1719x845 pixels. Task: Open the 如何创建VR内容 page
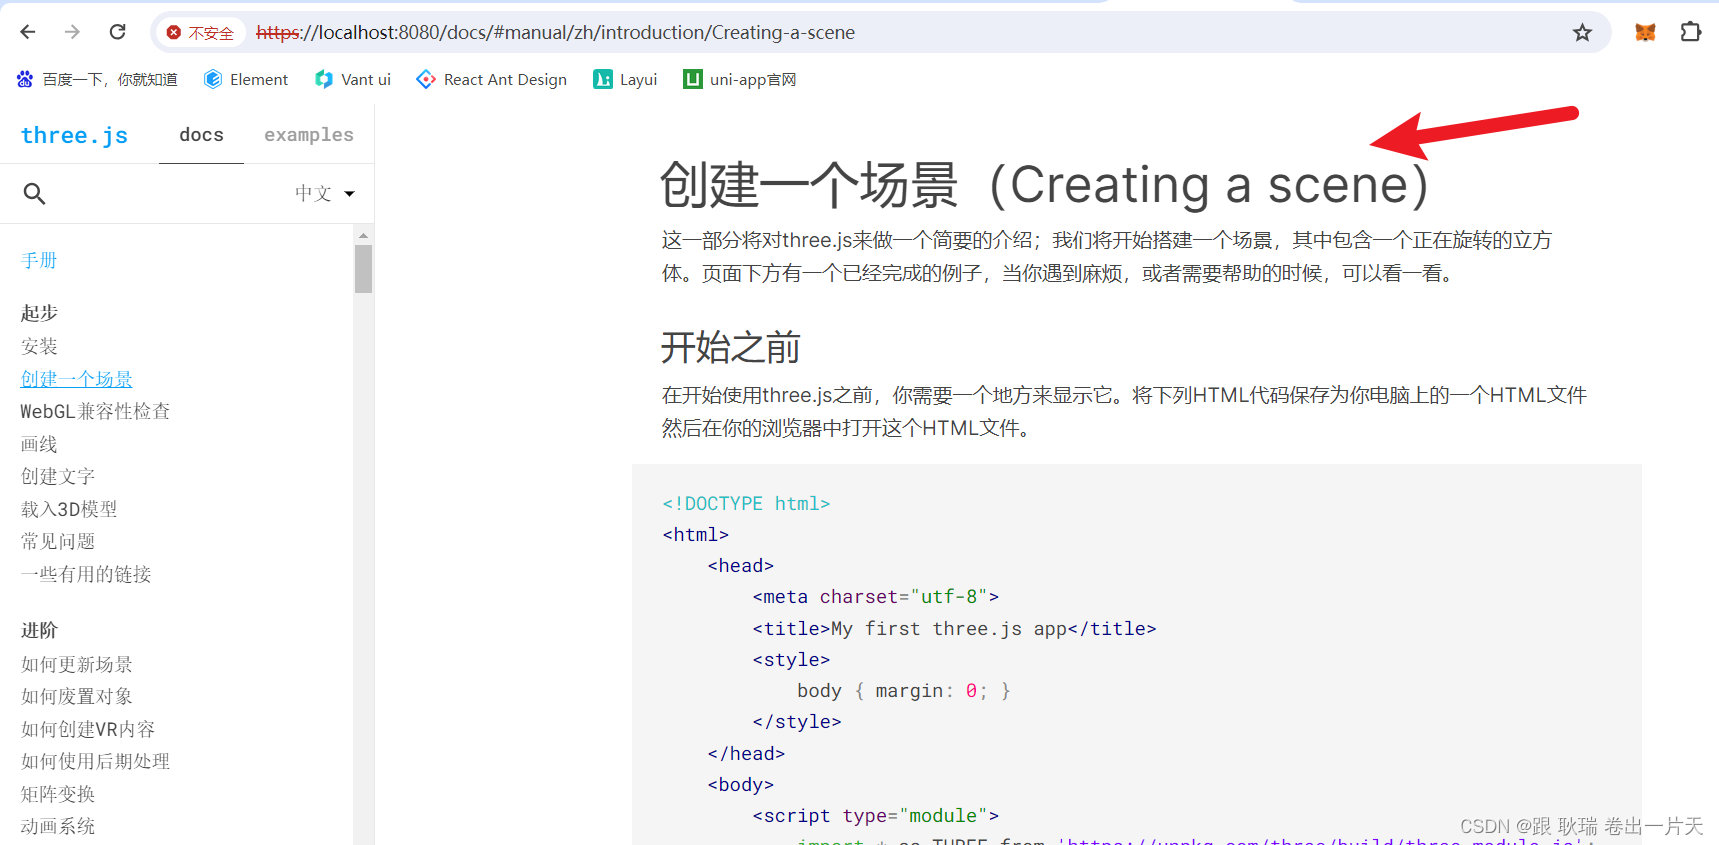[88, 729]
